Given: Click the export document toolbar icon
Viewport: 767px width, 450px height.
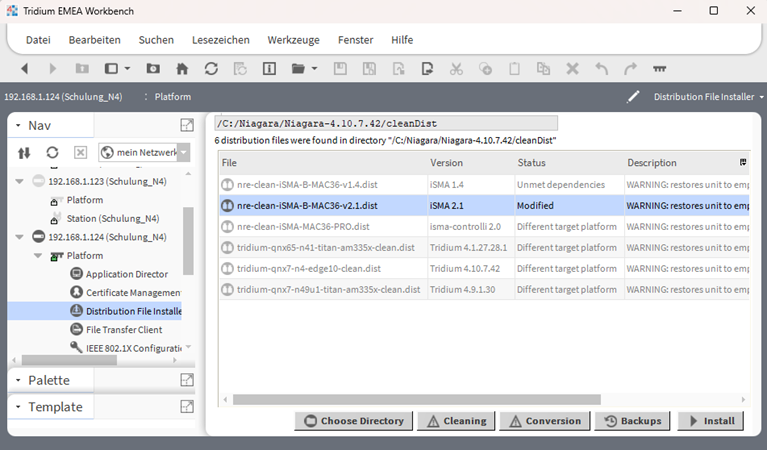Looking at the screenshot, I should pos(427,68).
